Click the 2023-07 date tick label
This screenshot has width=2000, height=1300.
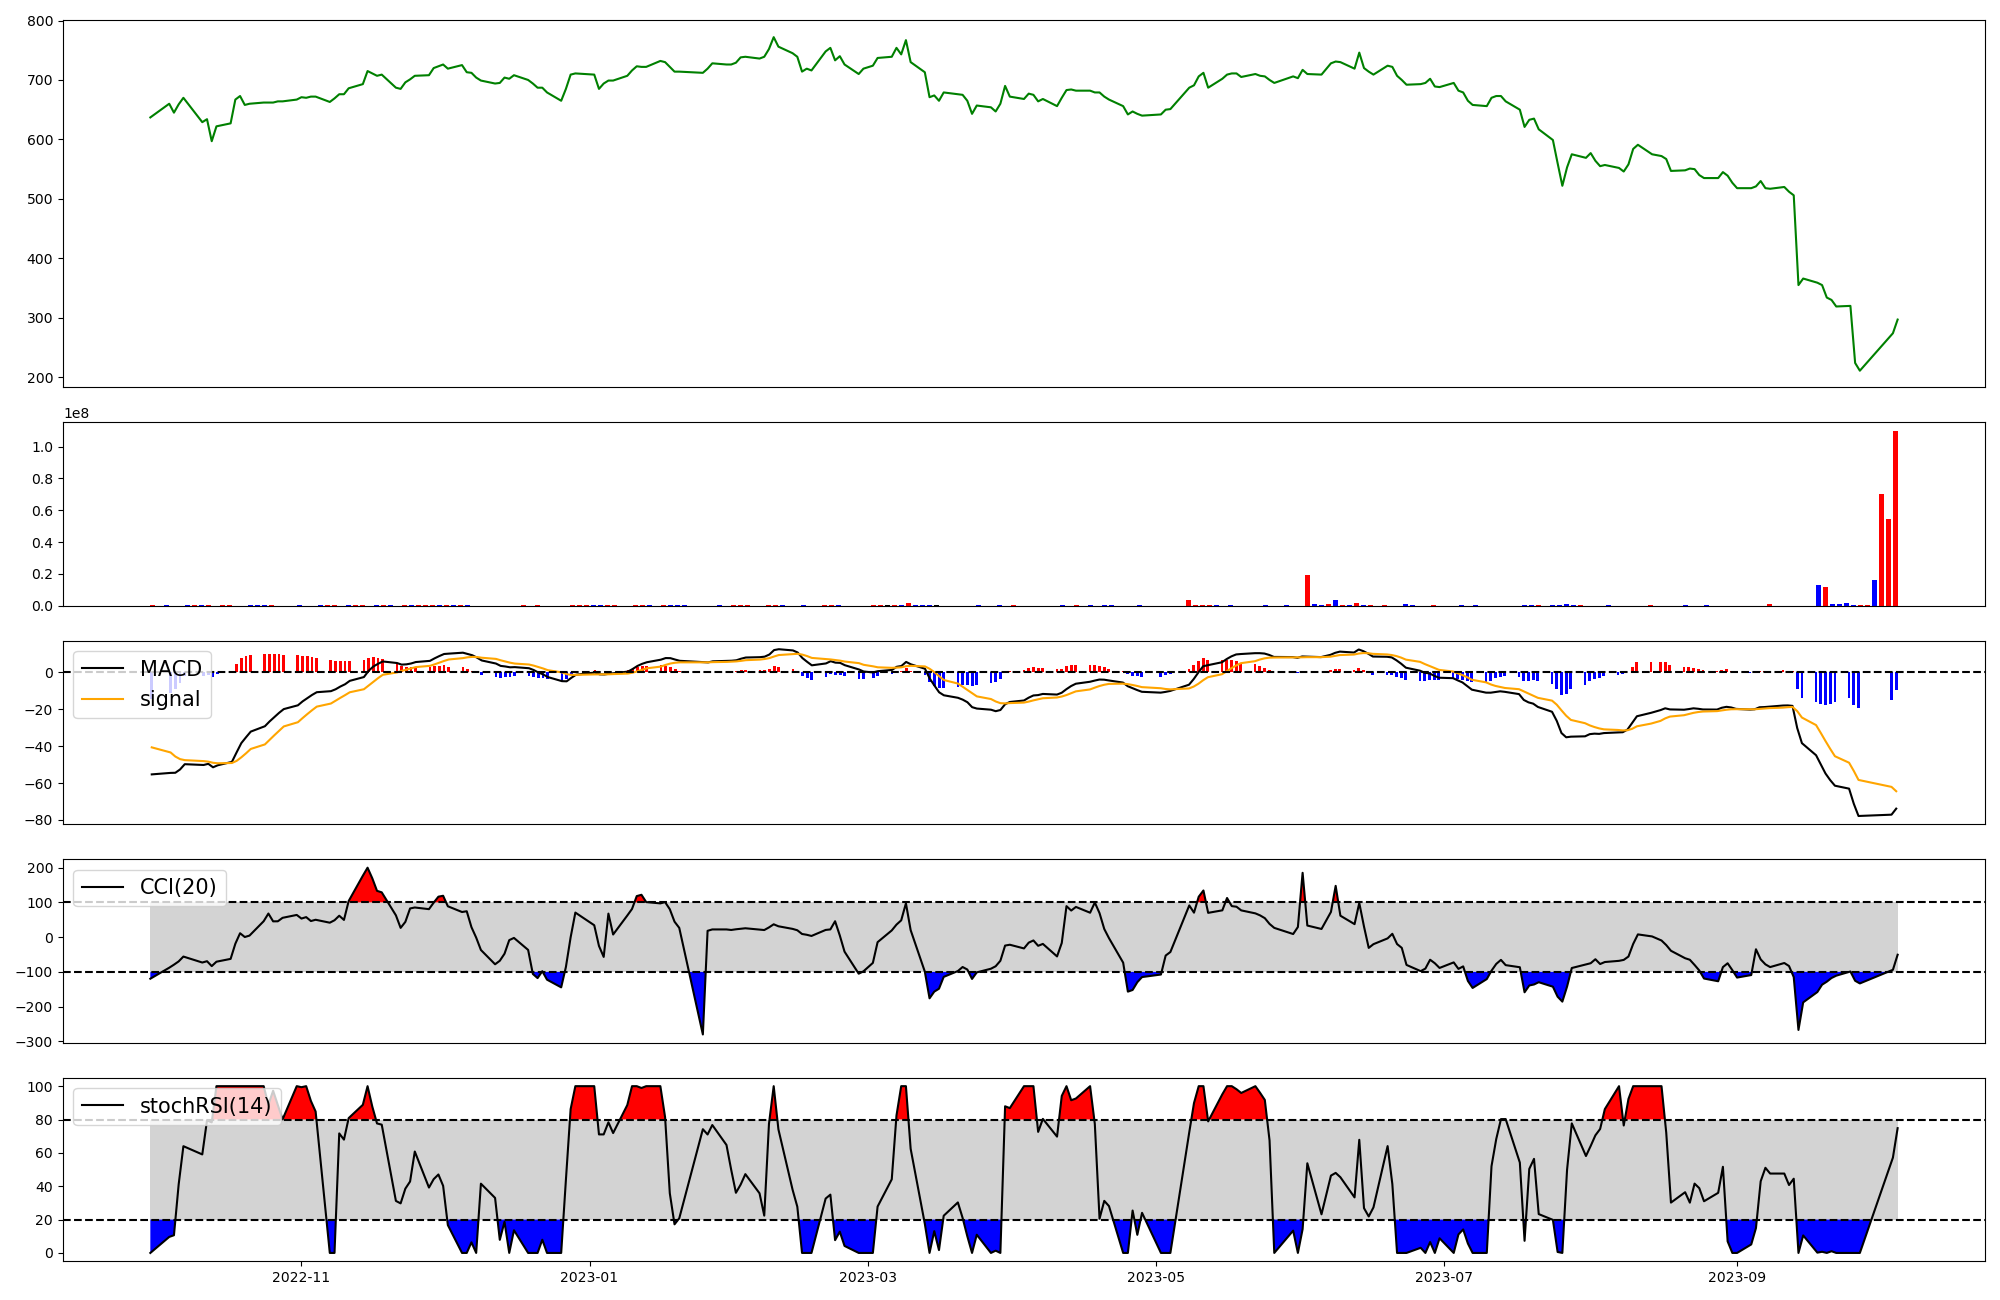(x=1445, y=1277)
